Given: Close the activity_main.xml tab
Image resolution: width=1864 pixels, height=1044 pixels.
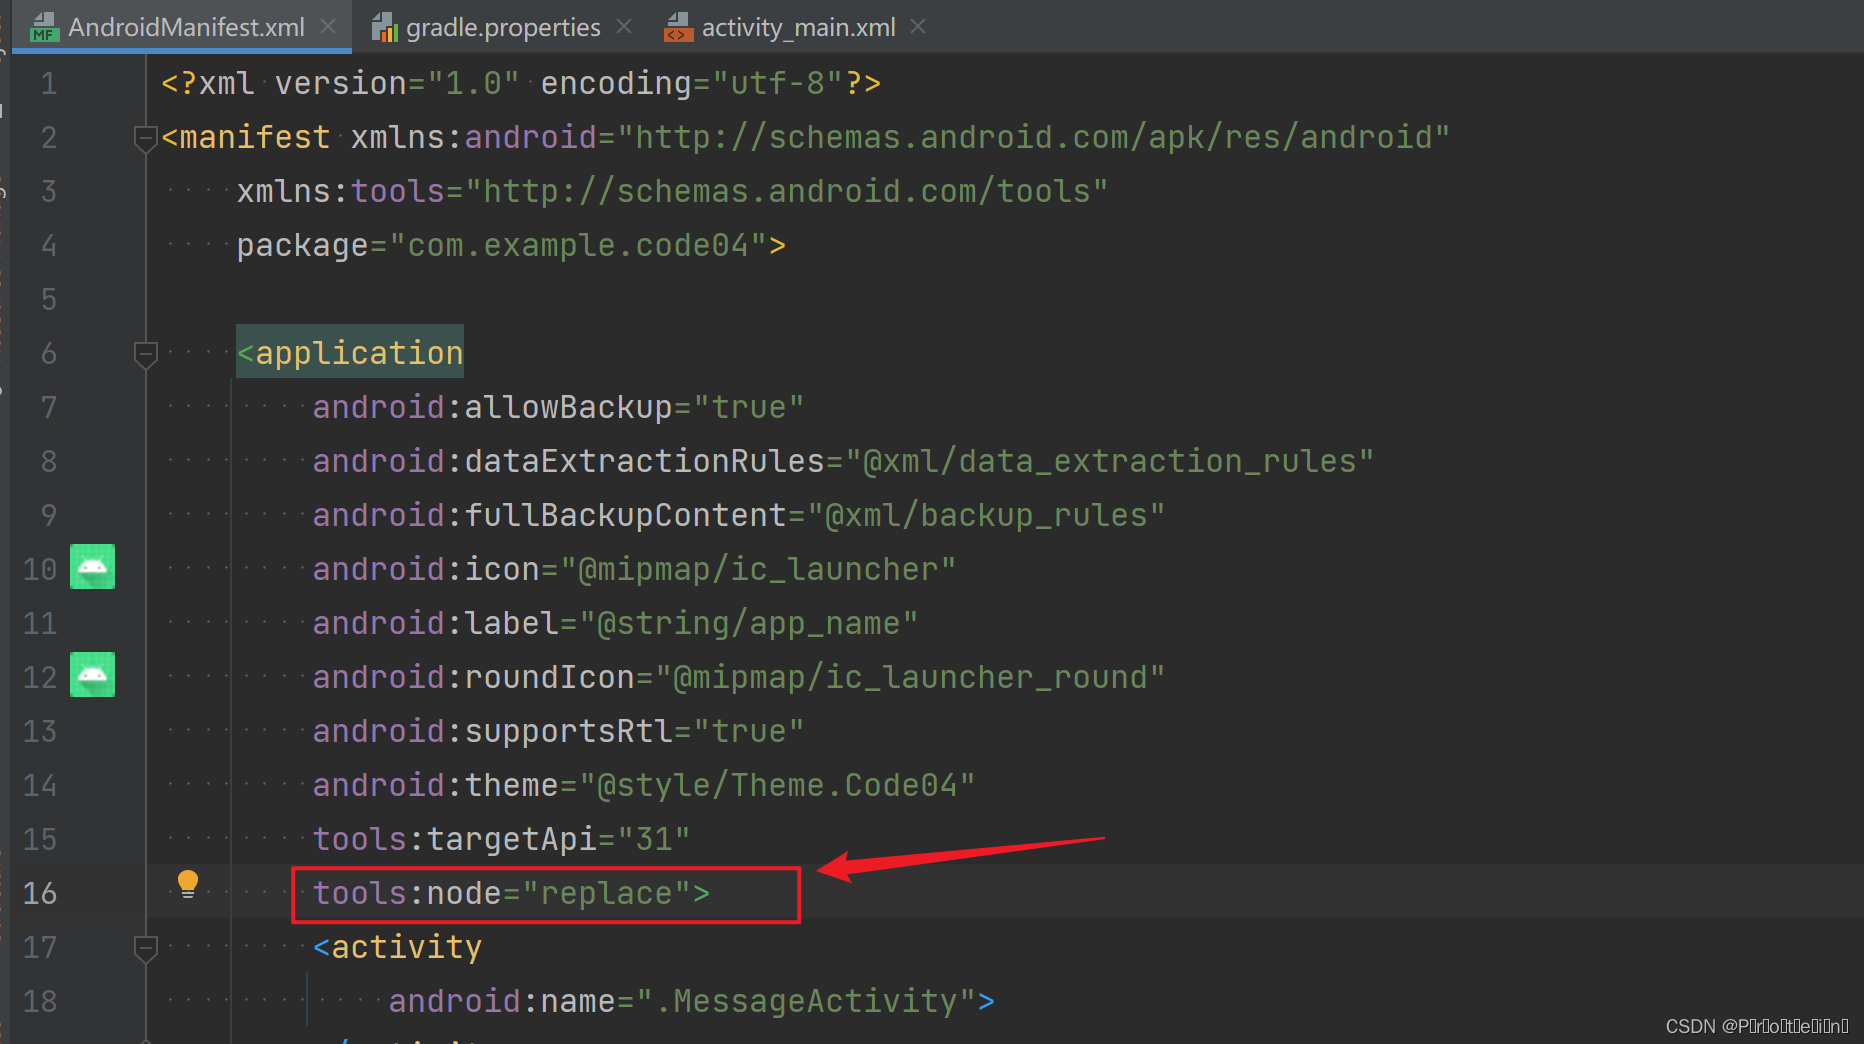Looking at the screenshot, I should [x=916, y=27].
